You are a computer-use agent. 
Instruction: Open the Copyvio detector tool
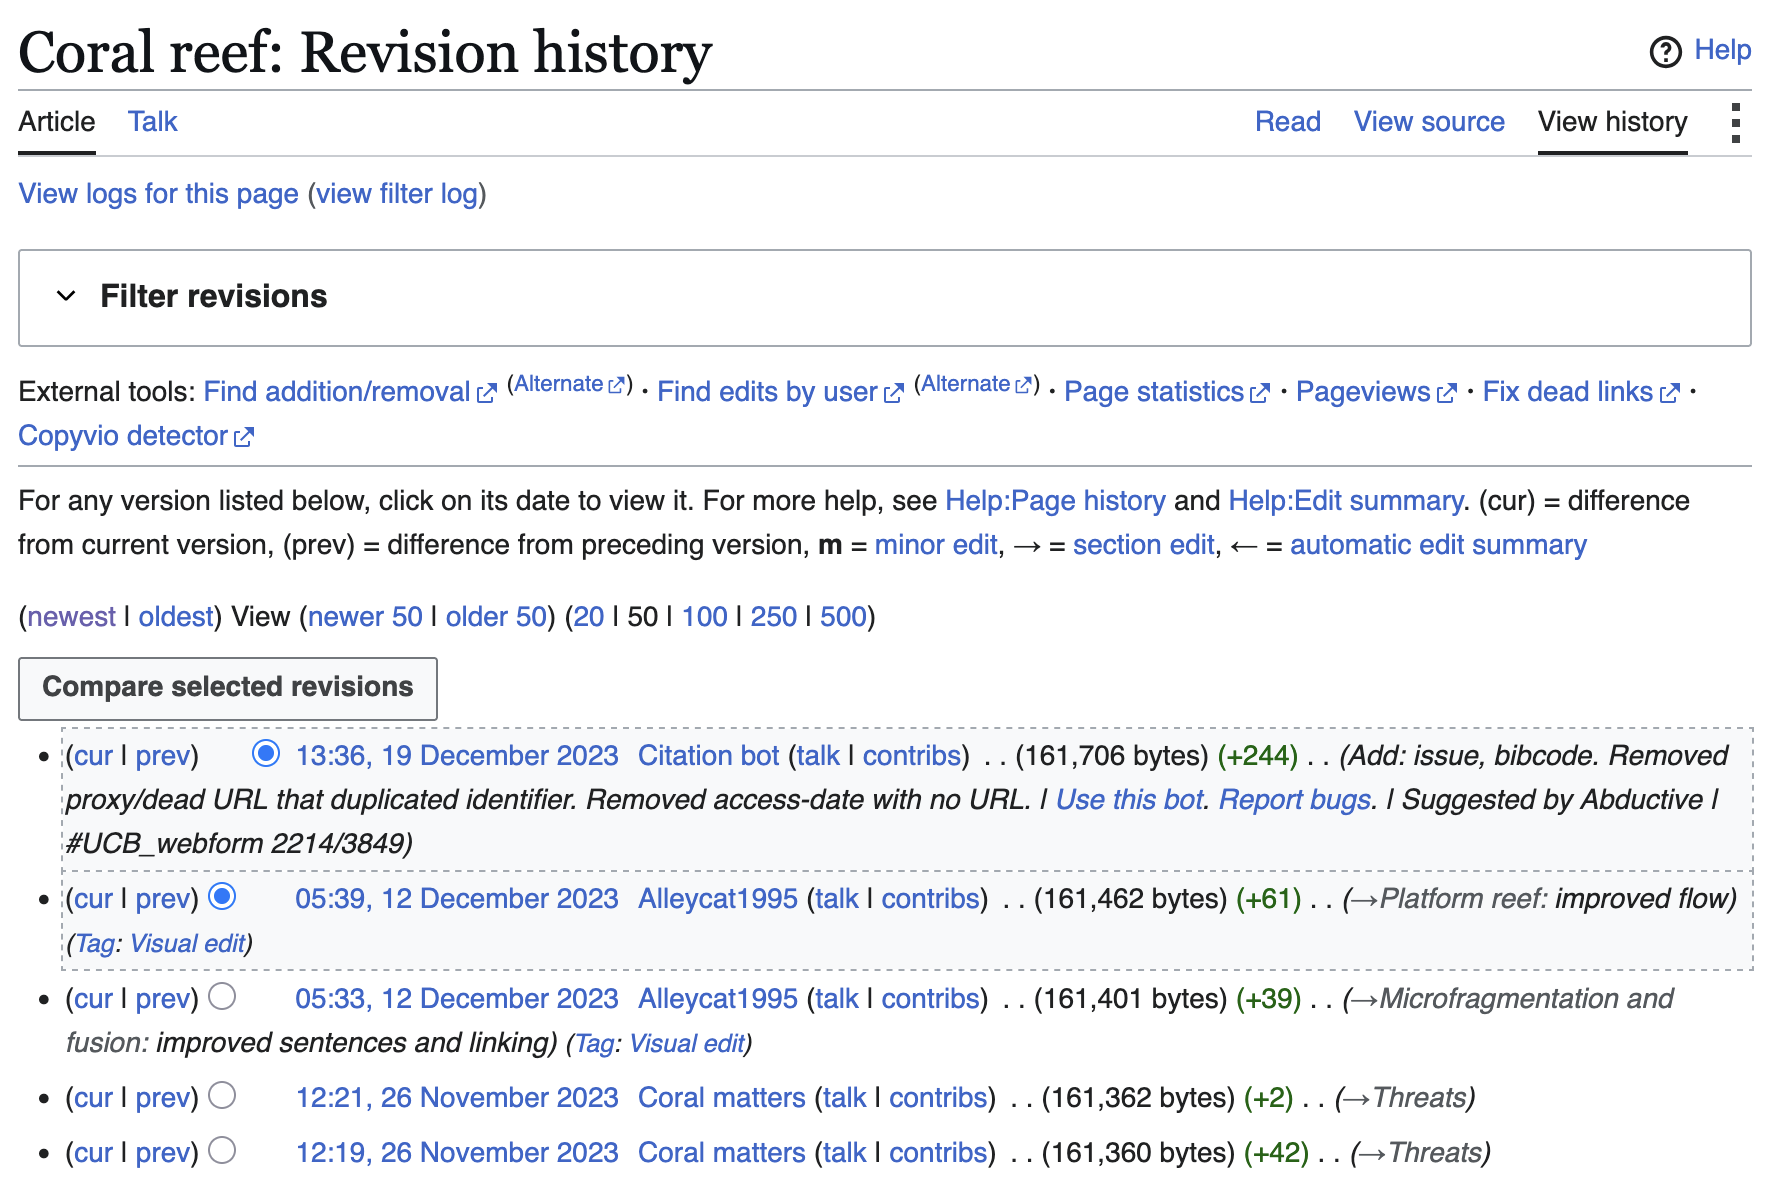click(136, 436)
